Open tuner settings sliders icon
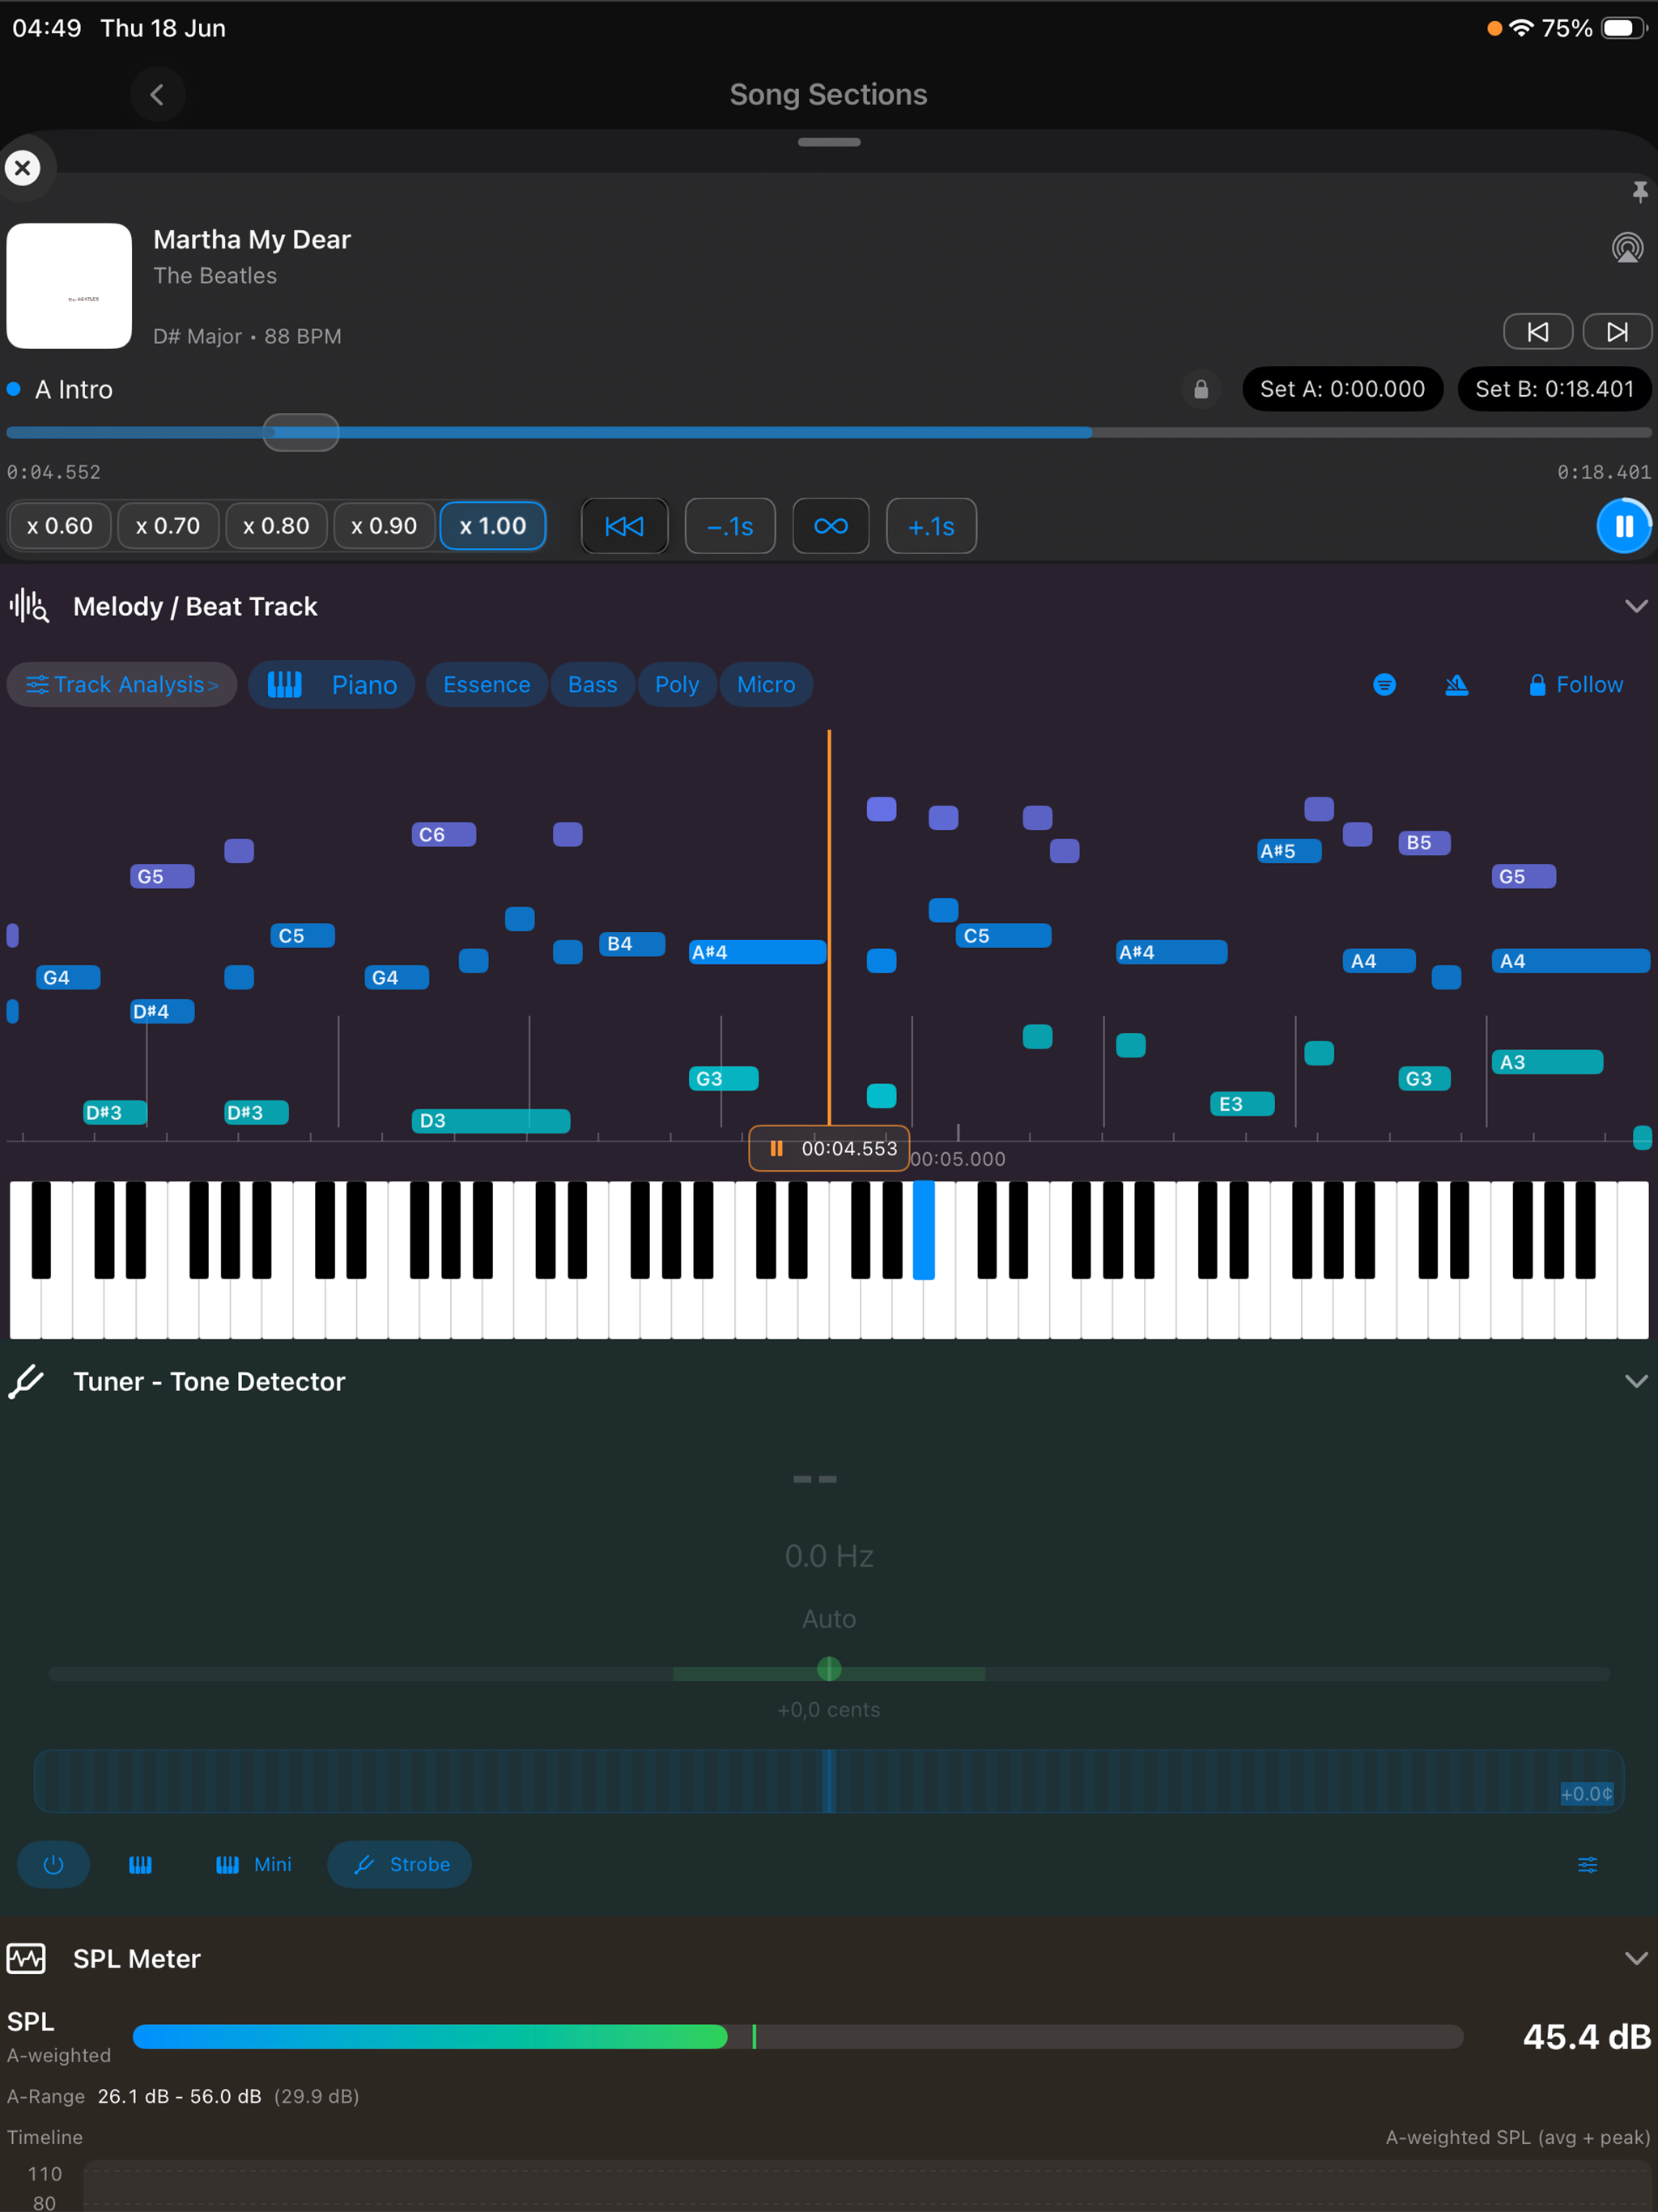1658x2212 pixels. coord(1587,1865)
